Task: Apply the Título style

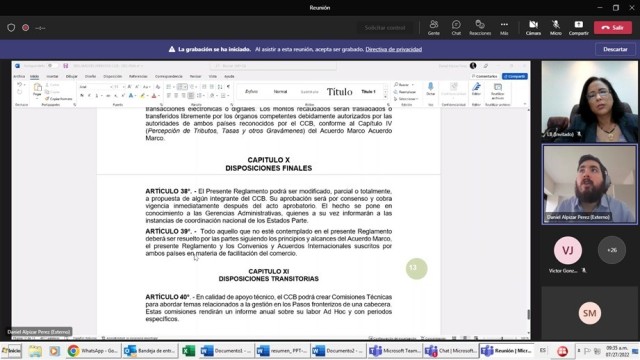Action: 339,92
